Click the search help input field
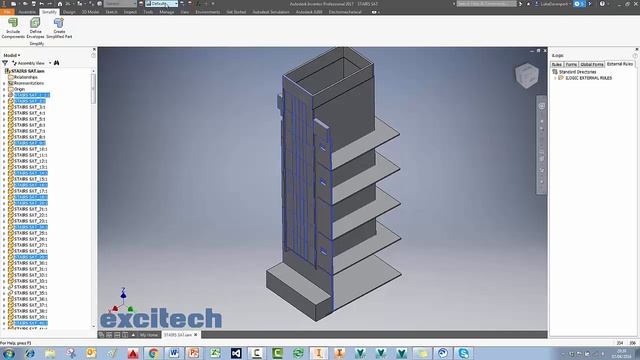640x360 pixels. point(487,4)
